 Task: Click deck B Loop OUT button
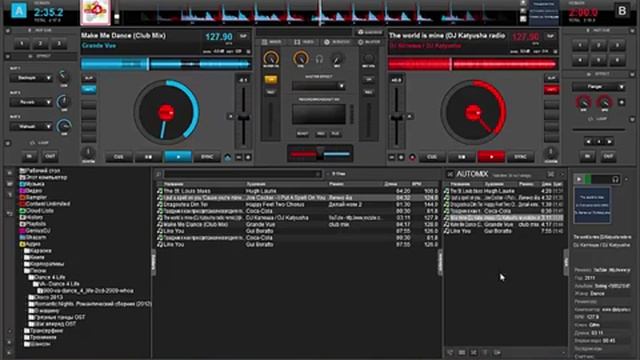click(x=608, y=156)
